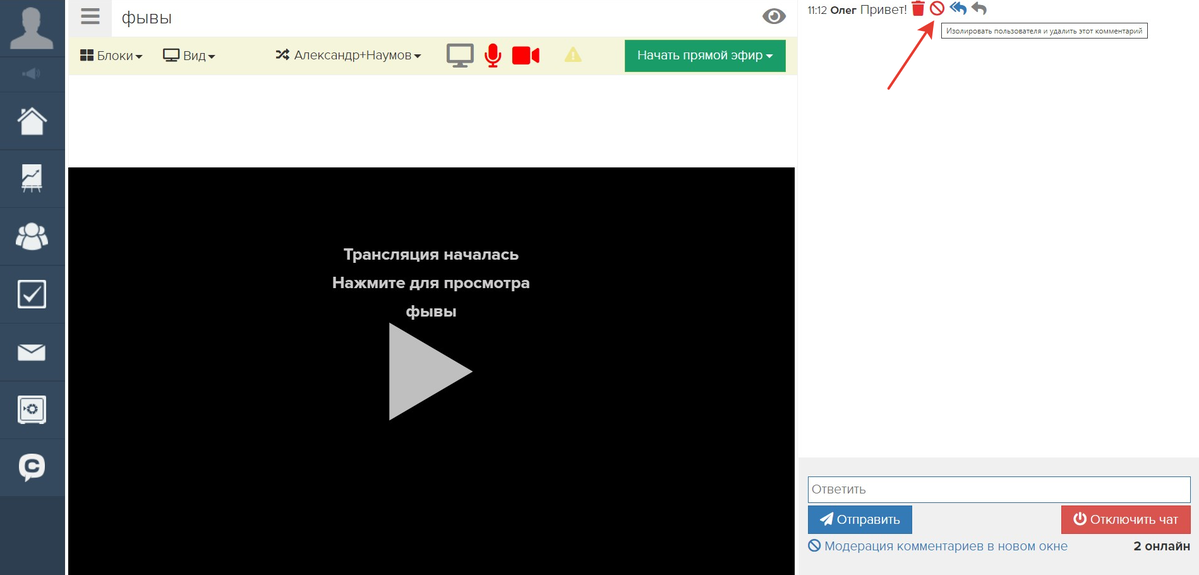Image resolution: width=1199 pixels, height=575 pixels.
Task: Click the Отправить button
Action: [859, 520]
